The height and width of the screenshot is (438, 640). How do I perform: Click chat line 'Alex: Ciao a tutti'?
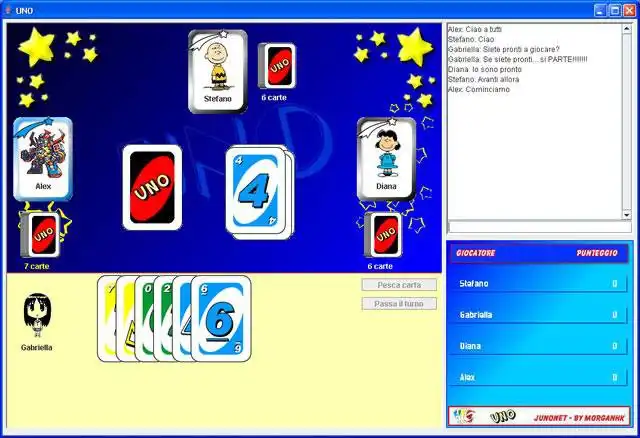point(475,29)
